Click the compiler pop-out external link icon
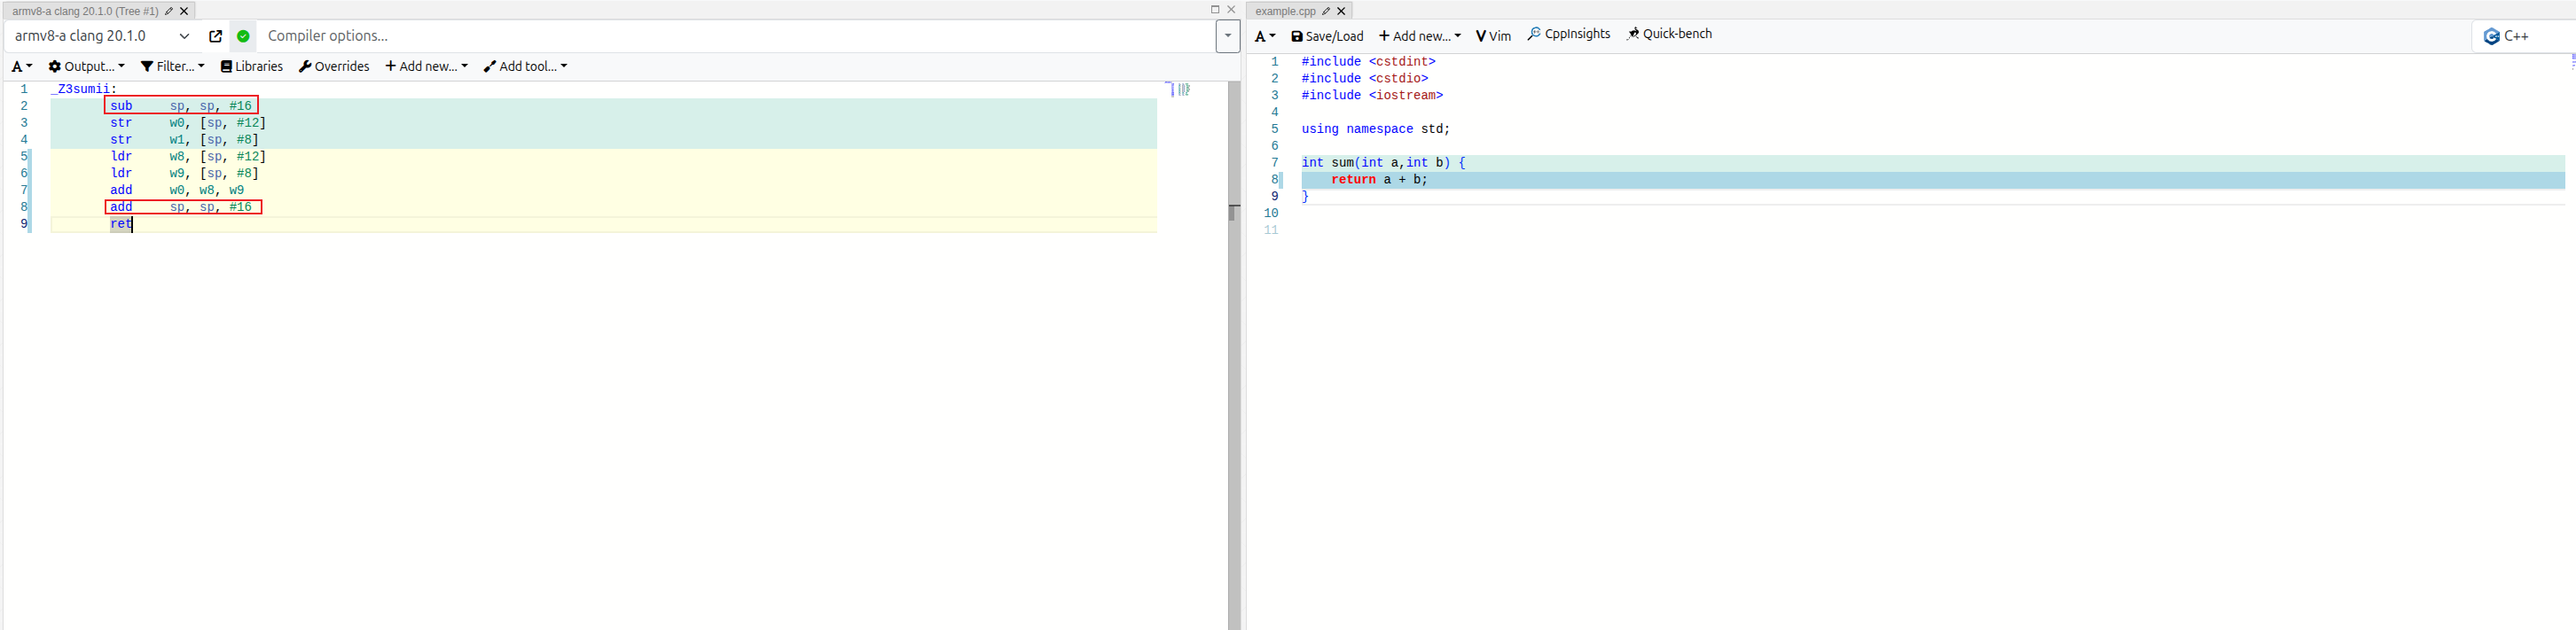The height and width of the screenshot is (630, 2576). pos(215,36)
